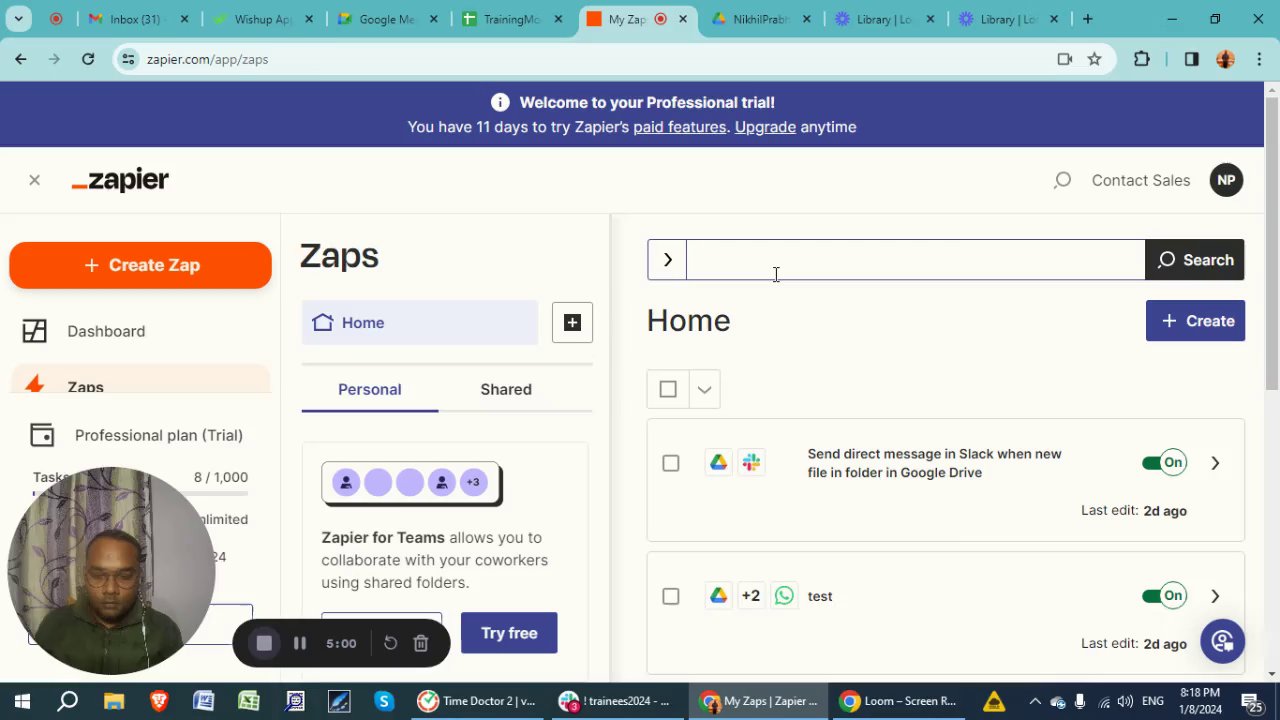Open Windows taskbar search
1280x720 pixels.
pos(67,701)
